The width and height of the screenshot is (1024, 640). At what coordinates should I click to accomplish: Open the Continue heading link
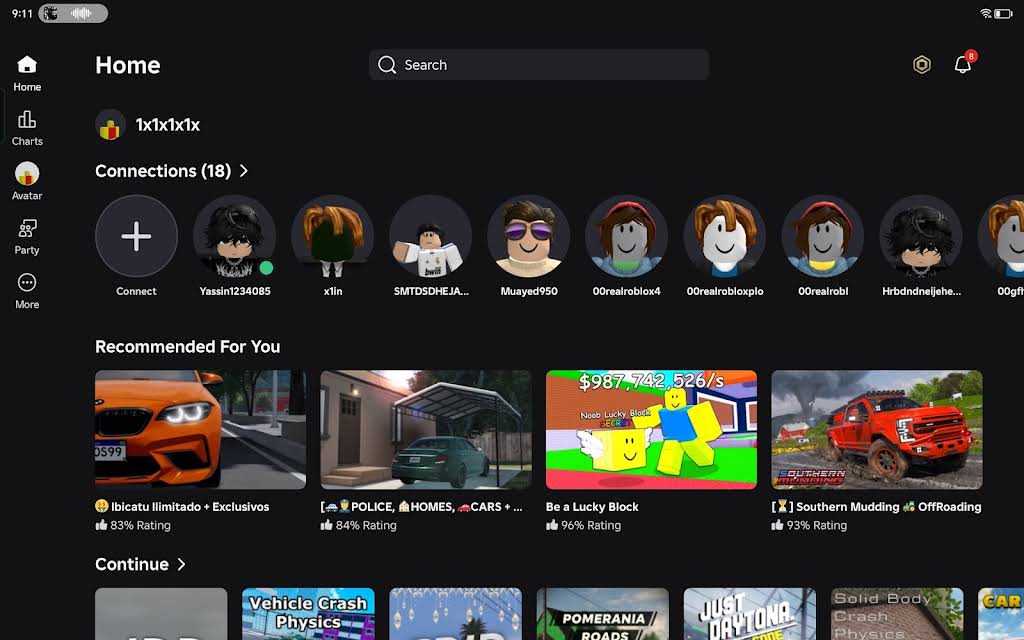point(132,564)
